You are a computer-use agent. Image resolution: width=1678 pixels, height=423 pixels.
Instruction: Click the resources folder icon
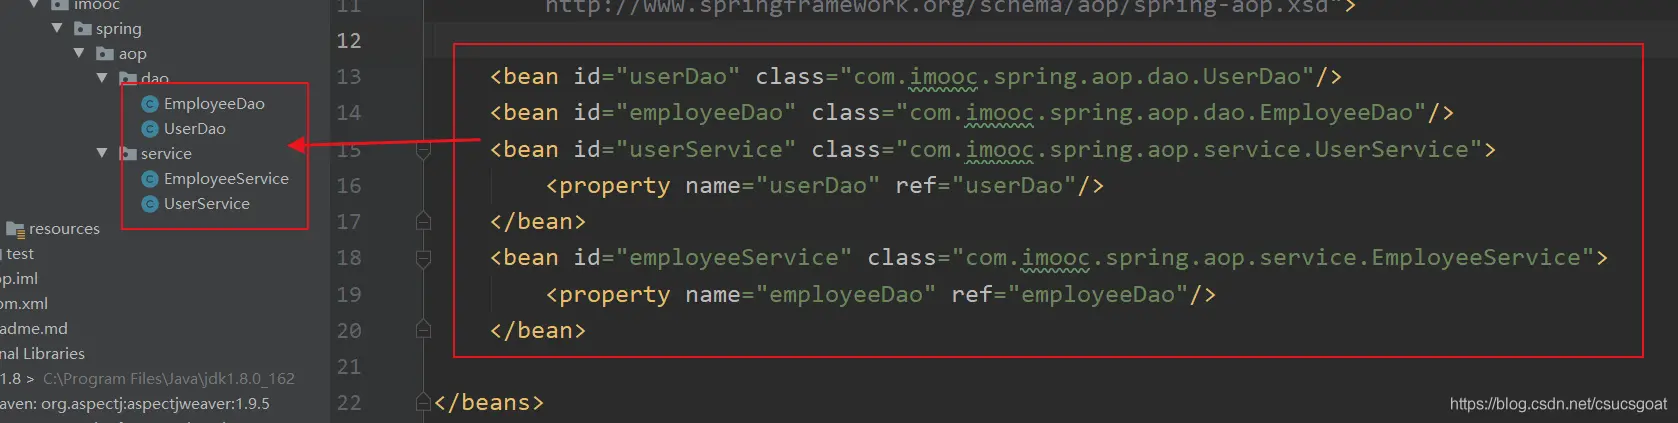click(x=15, y=229)
